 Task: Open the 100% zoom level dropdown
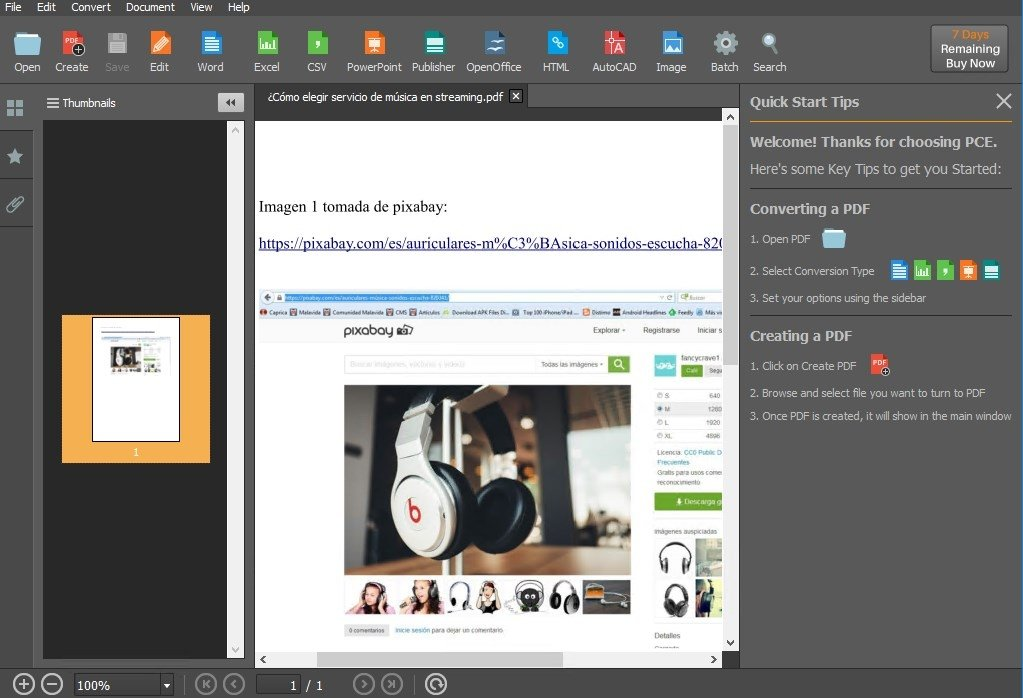tap(167, 685)
